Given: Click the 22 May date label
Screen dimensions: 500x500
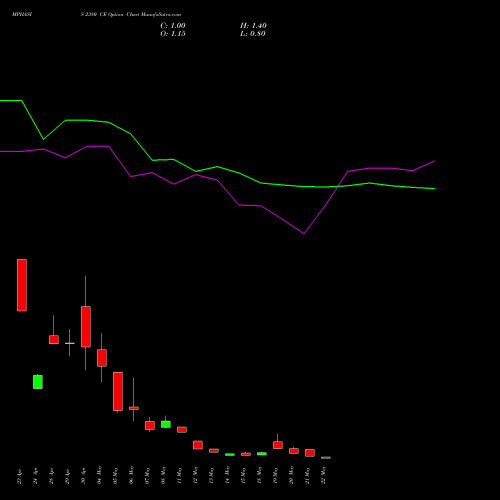Looking at the screenshot, I should coord(323,476).
